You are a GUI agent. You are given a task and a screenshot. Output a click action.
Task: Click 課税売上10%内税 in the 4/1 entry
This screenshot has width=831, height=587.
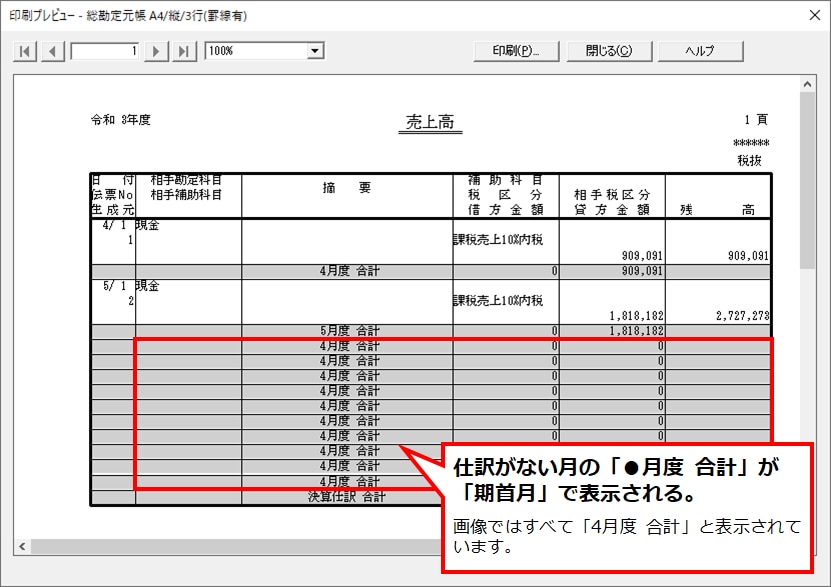498,240
